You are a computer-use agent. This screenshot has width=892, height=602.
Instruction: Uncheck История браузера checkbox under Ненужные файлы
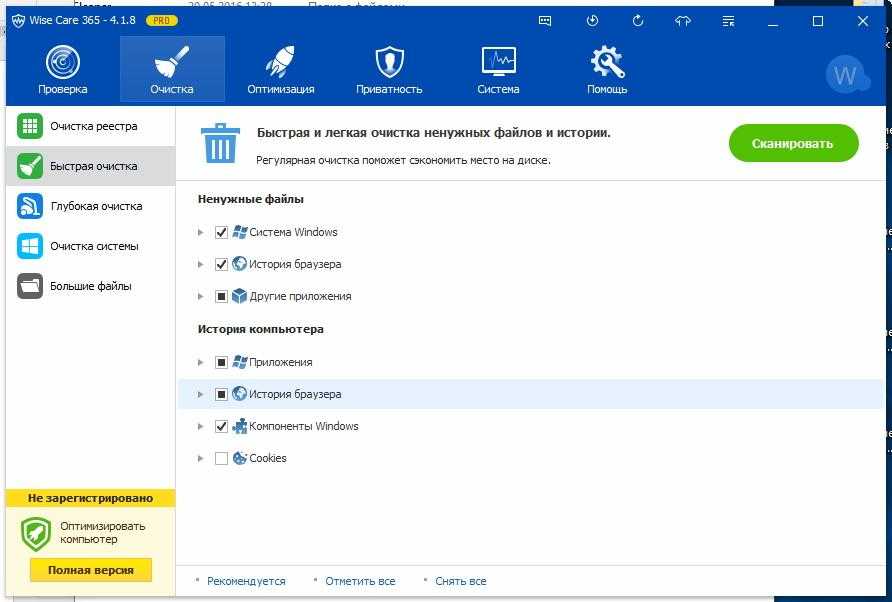tap(221, 264)
